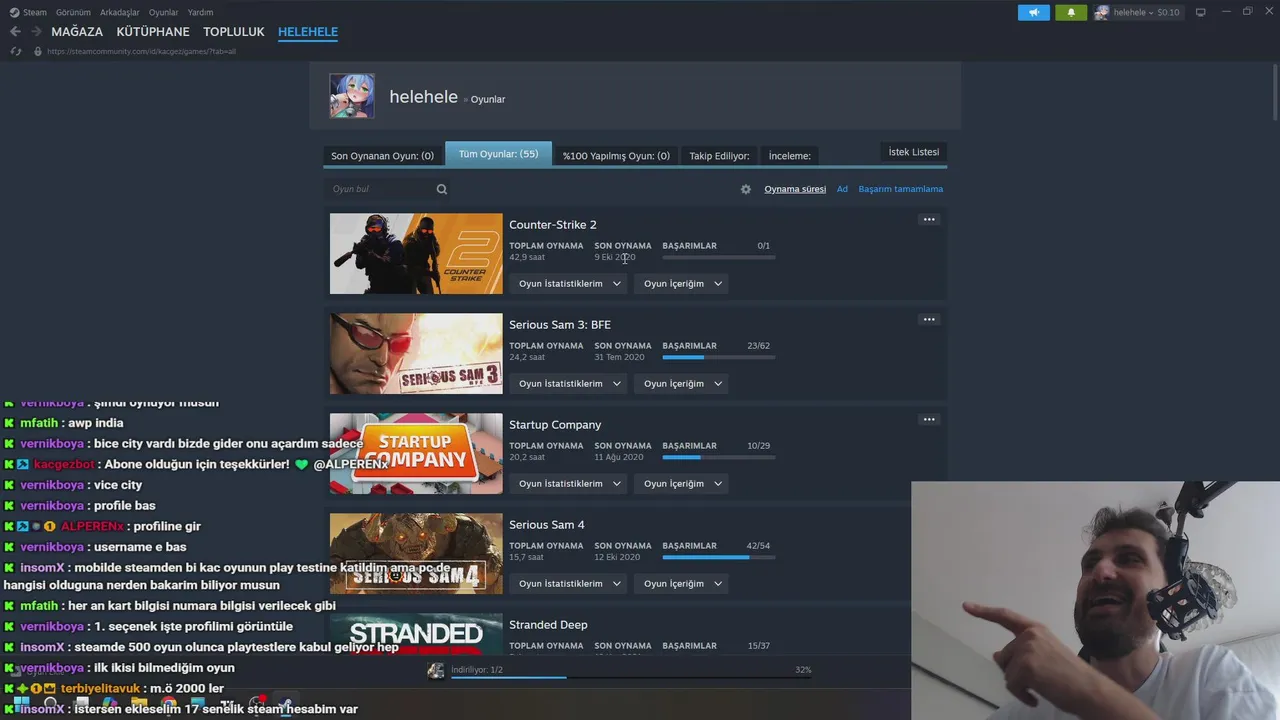Click Serious Sam 3 achievements progress bar 23/62

click(x=719, y=357)
